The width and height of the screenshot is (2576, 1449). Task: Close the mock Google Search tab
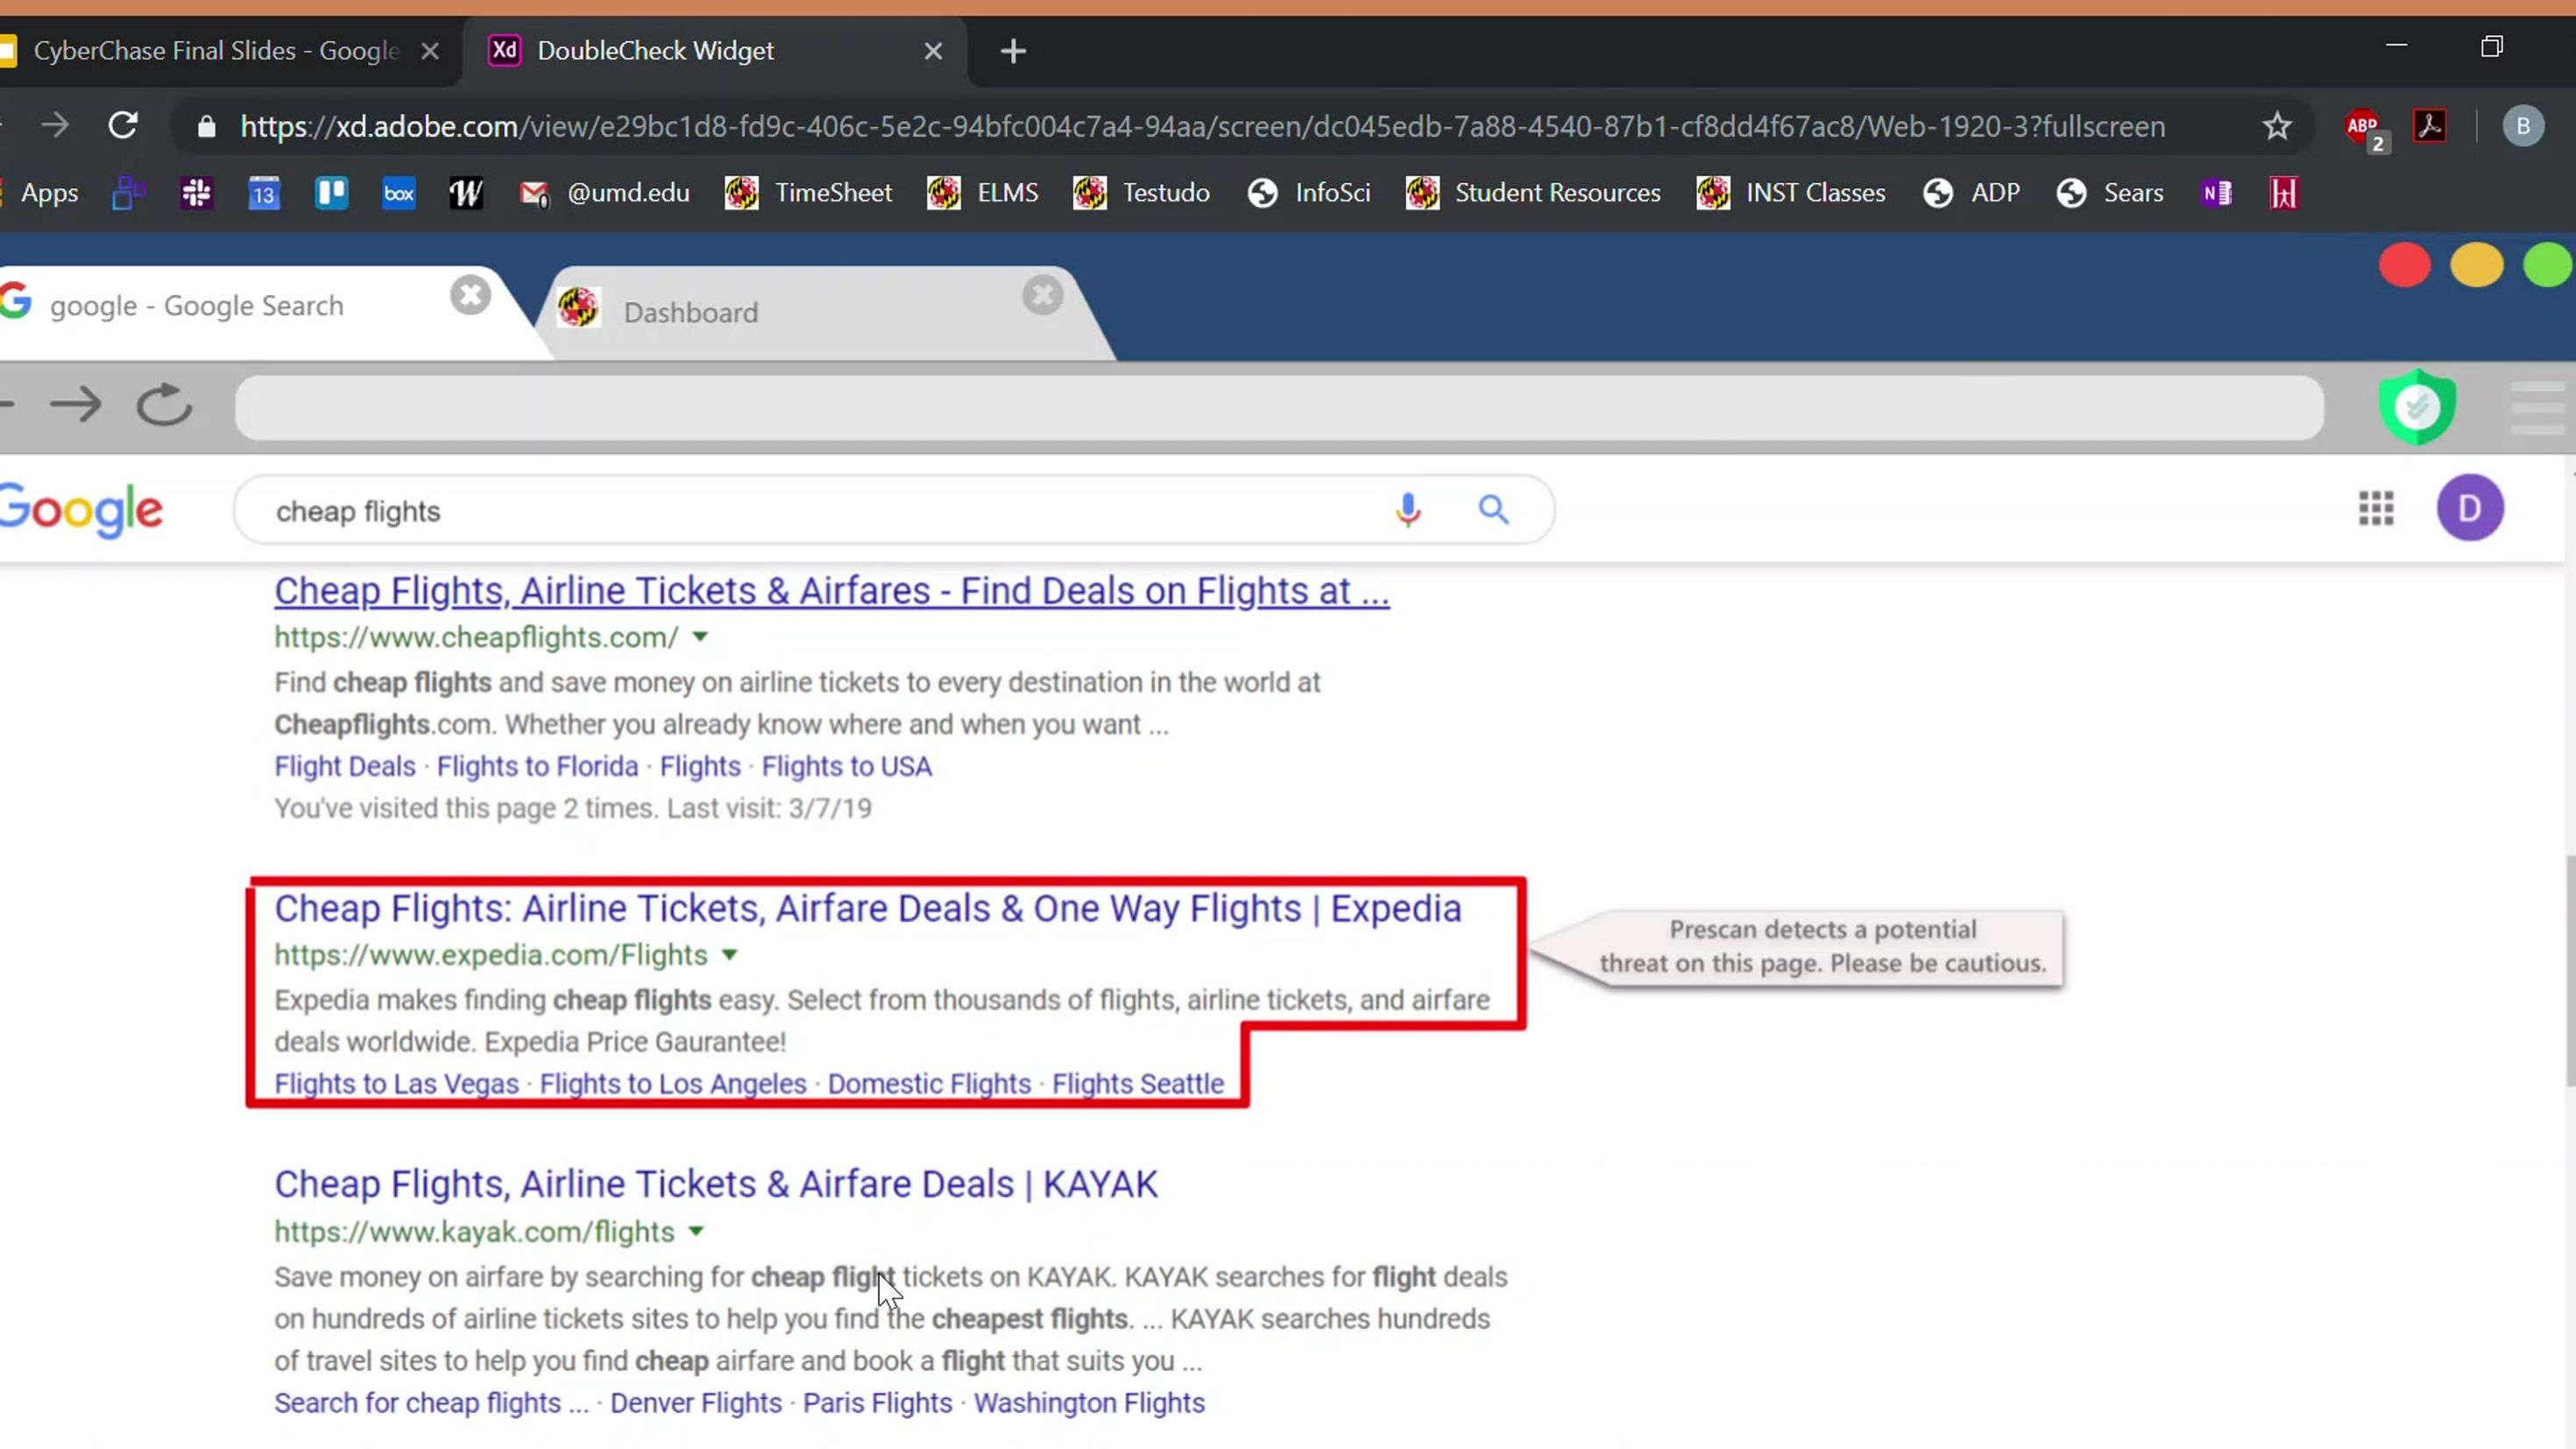point(470,295)
